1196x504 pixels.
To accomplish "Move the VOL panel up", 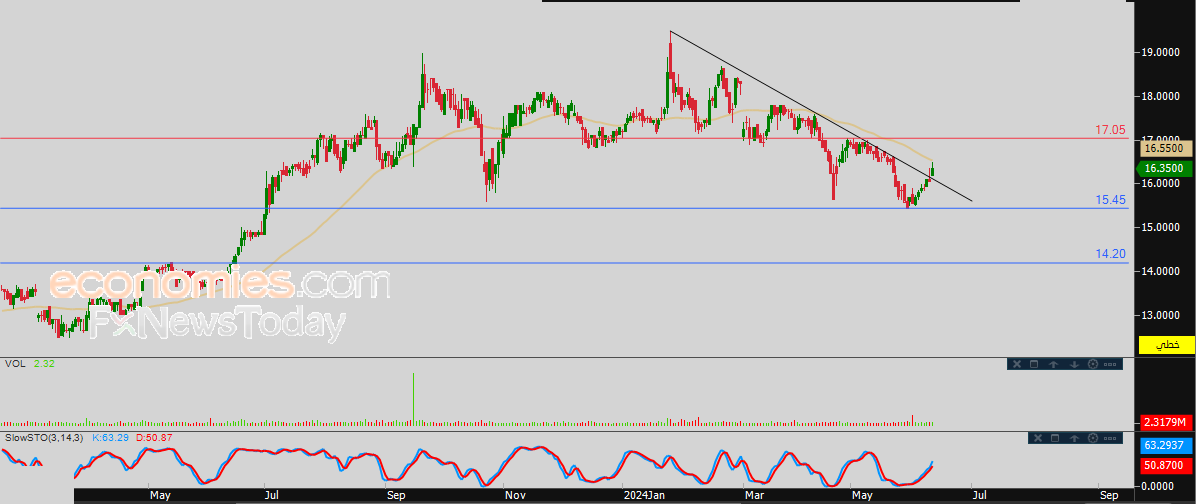I will click(1054, 364).
